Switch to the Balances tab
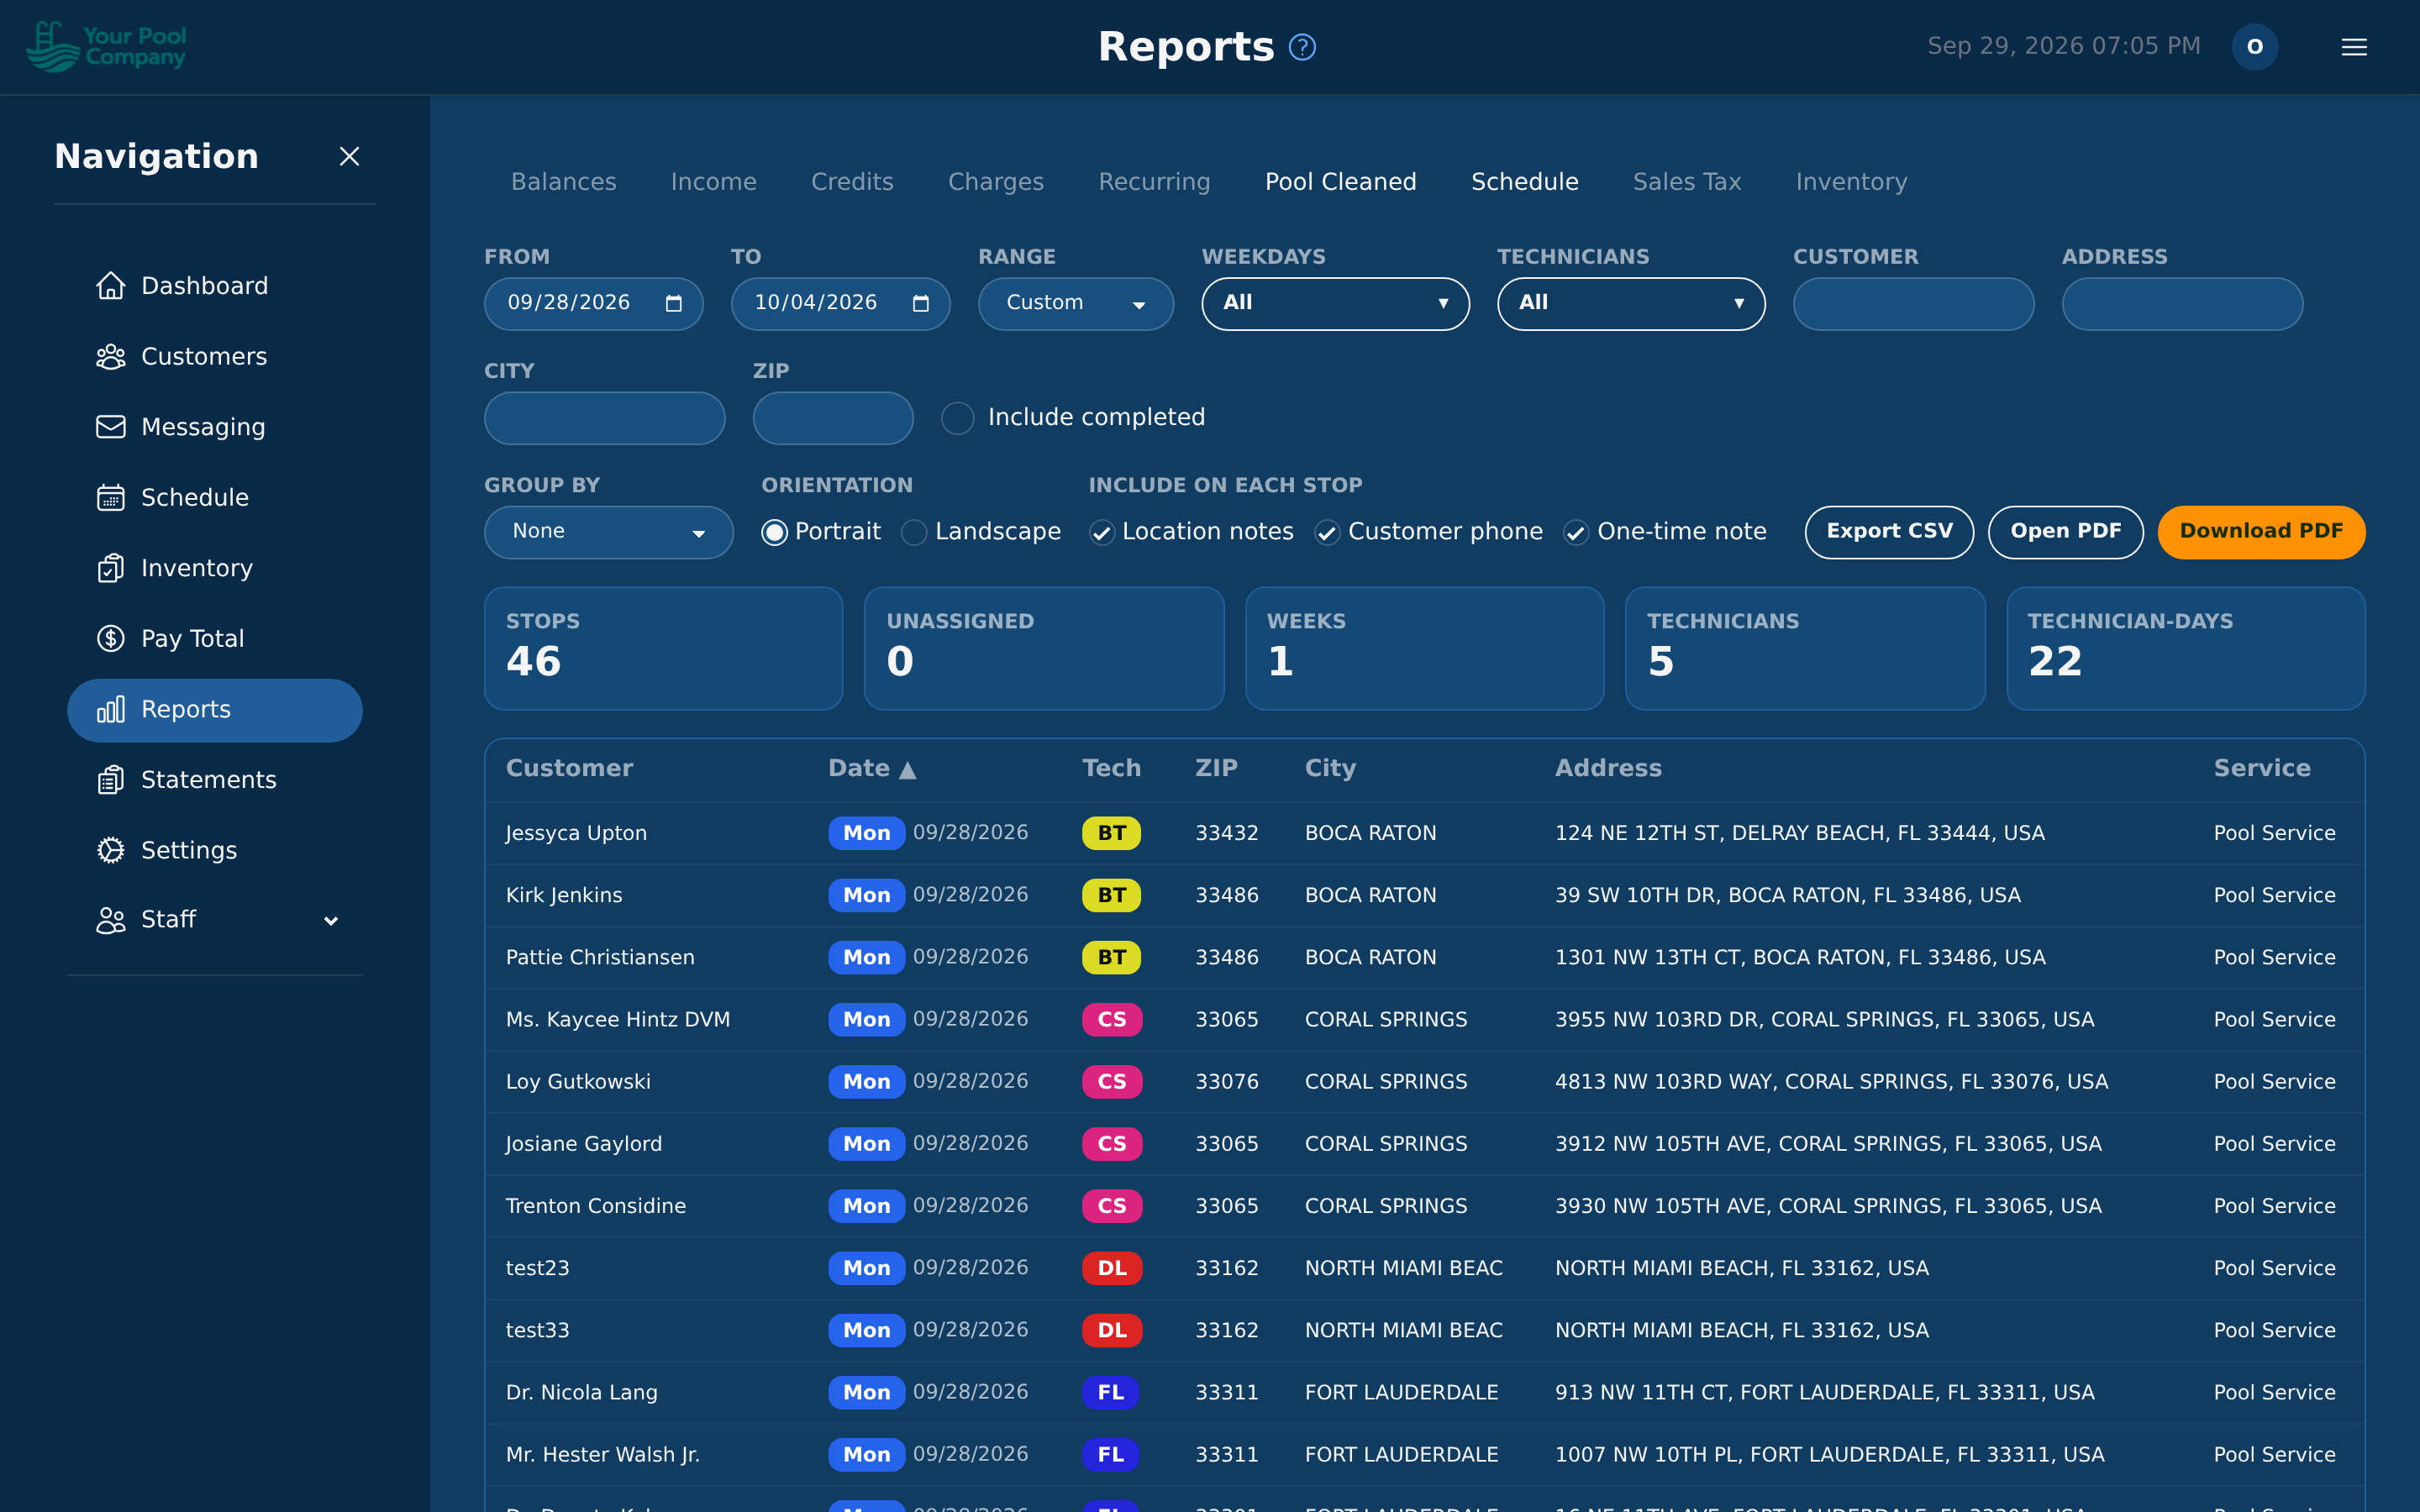2420x1512 pixels. coord(563,182)
